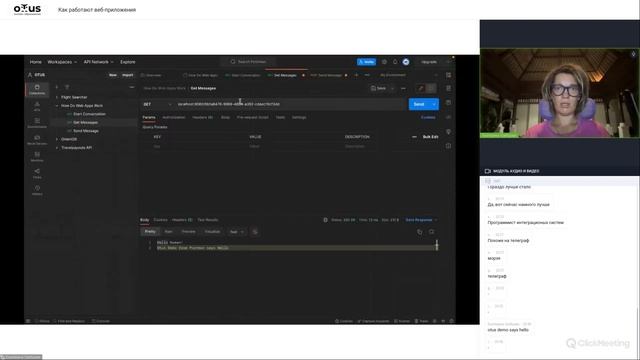Open the Save Response dropdown
This screenshot has width=640, height=360.
[x=421, y=220]
